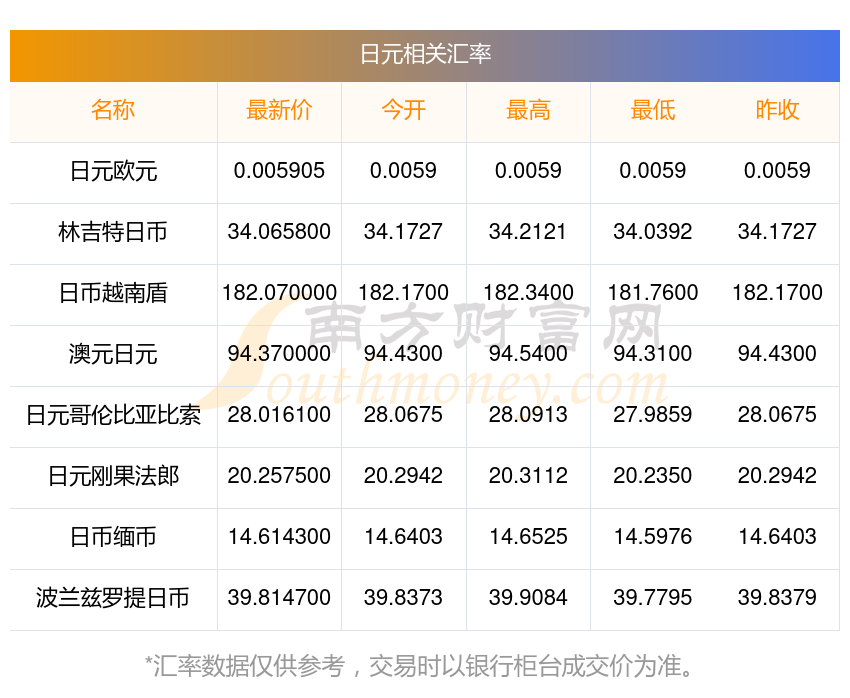Select the 日币越南盾 row label
Image resolution: width=850 pixels, height=698 pixels.
pyautogui.click(x=113, y=293)
